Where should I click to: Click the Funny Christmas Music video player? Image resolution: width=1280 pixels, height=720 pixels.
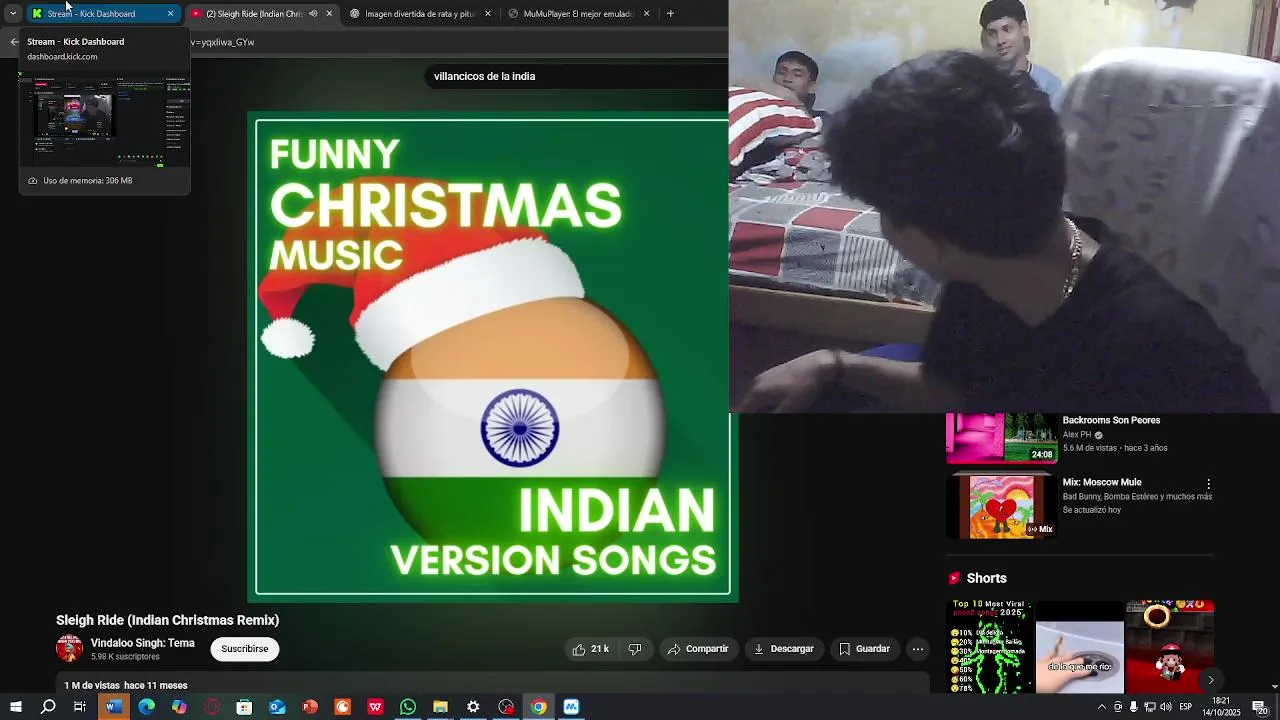tap(493, 357)
